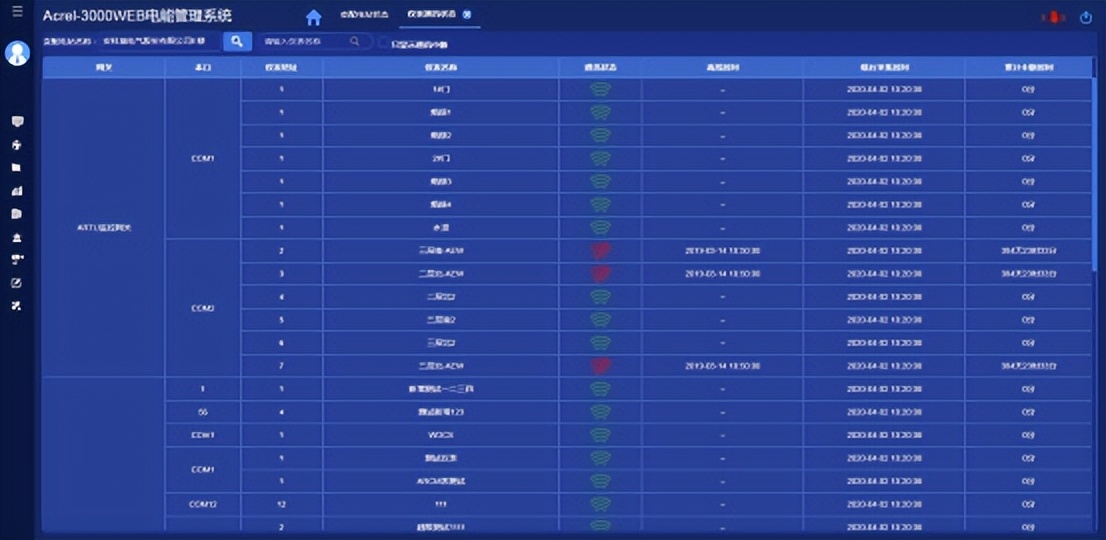Open the monitor screen icon in sidebar
Viewport: 1106px width, 540px height.
pos(17,121)
